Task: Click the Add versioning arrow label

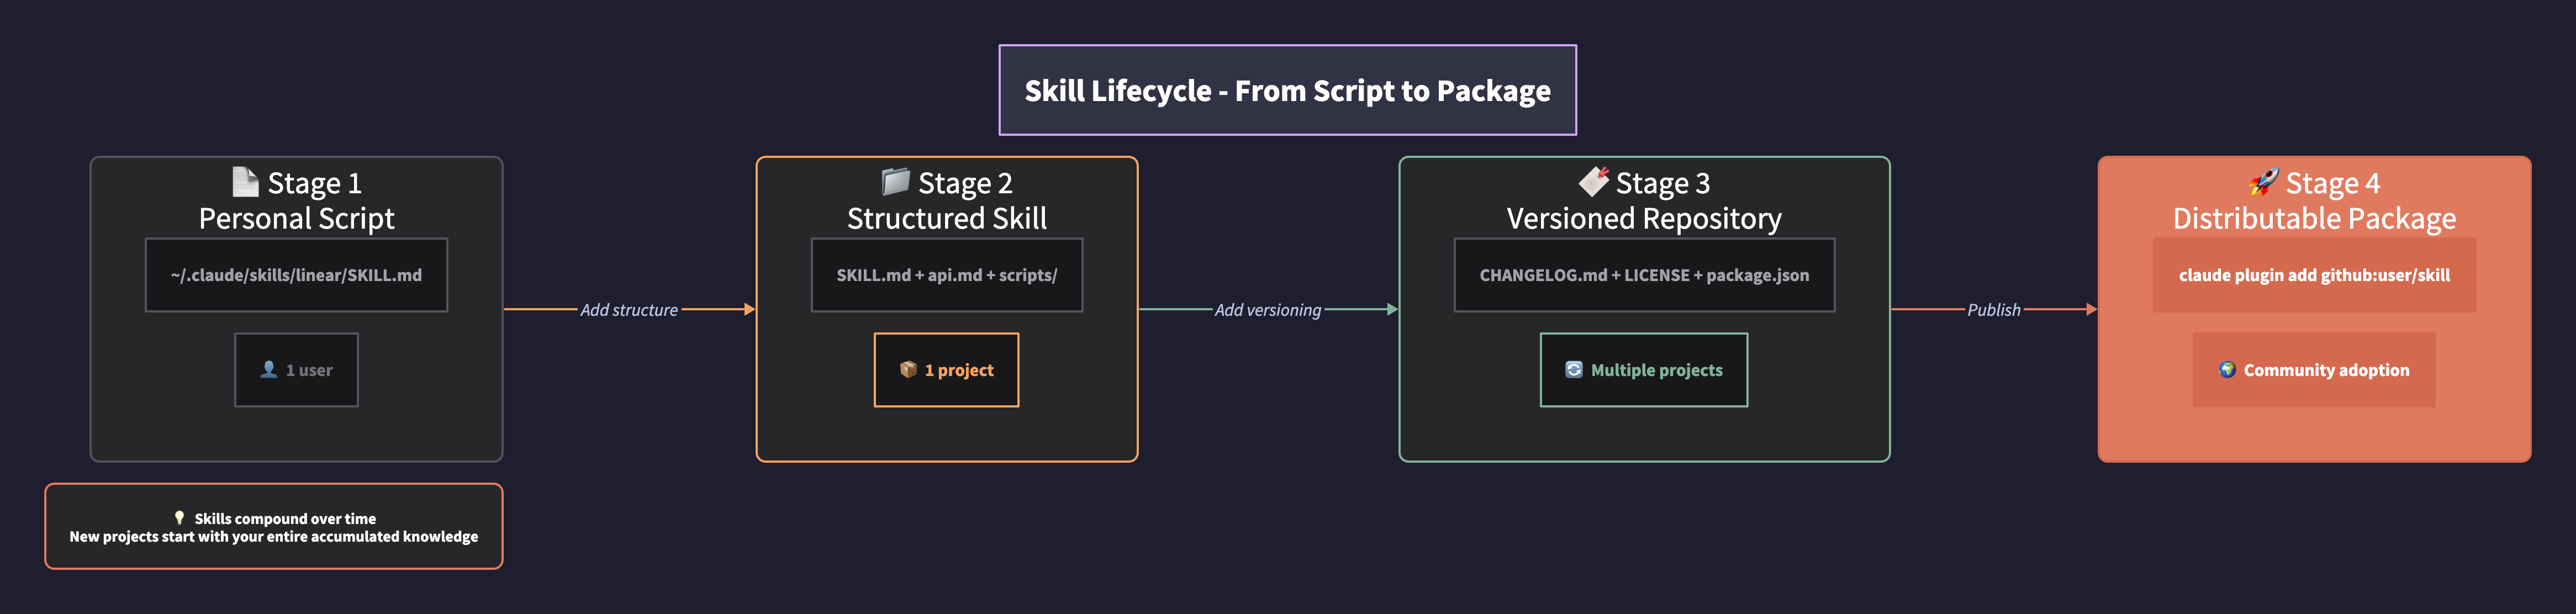Action: 1267,310
